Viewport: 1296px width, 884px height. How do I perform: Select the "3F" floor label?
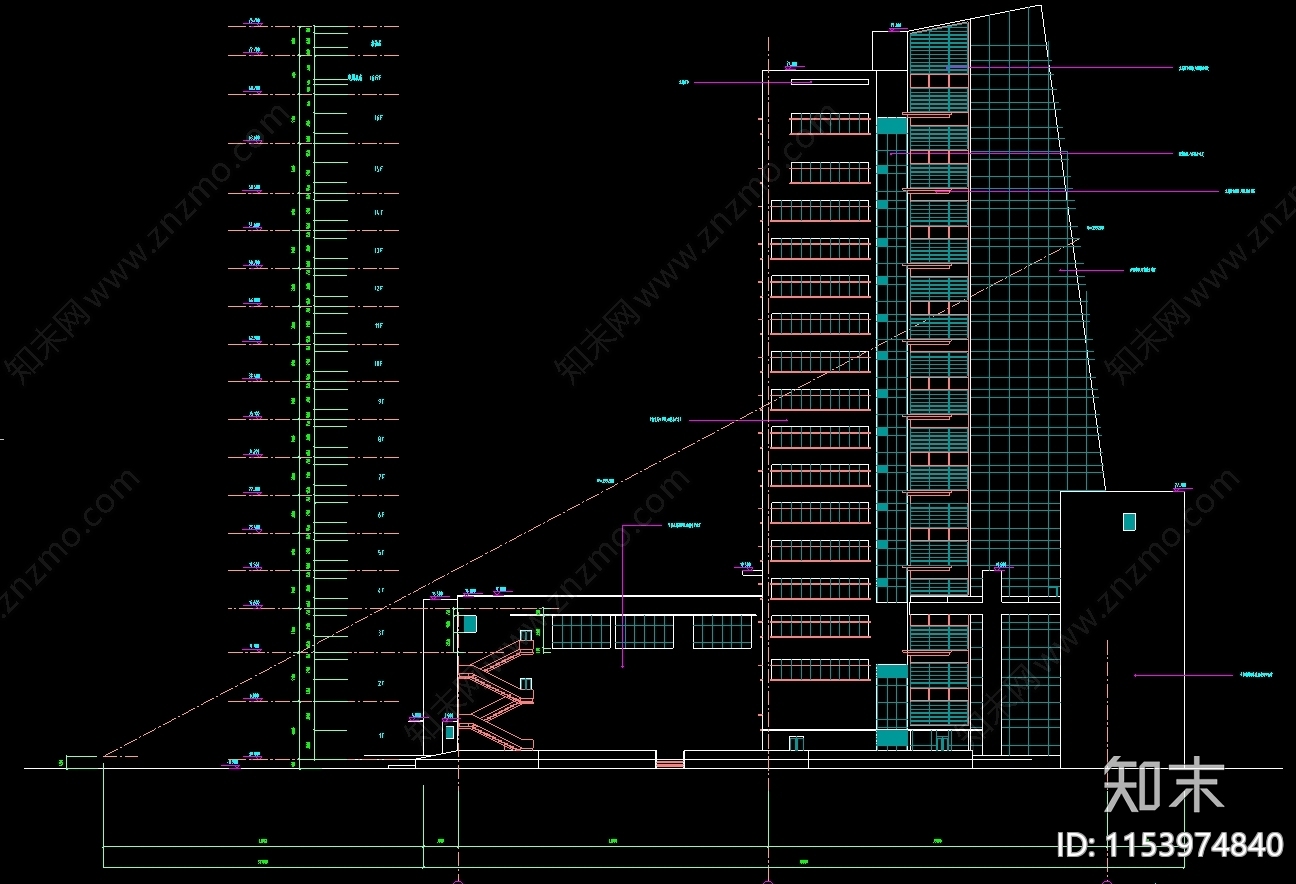380,634
